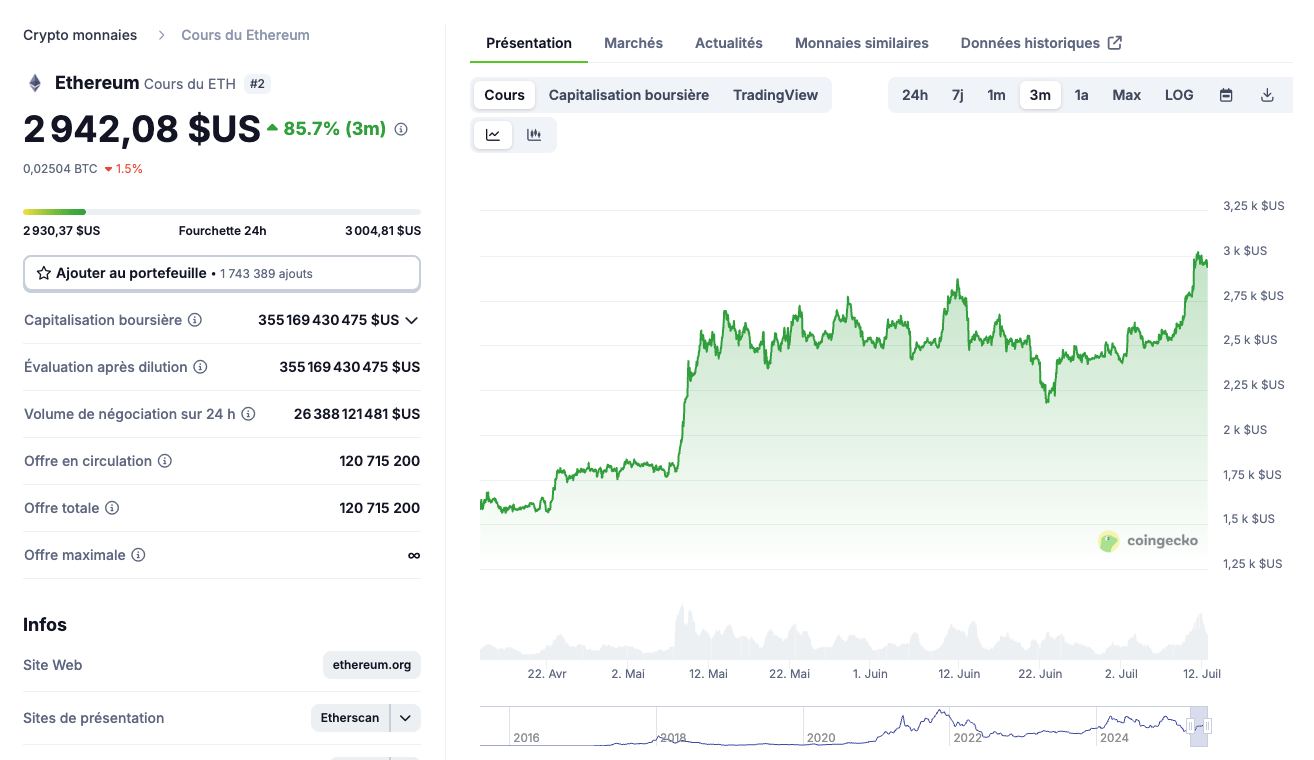Select the TradingView chart mode
Viewport: 1314px width, 760px height.
(x=775, y=95)
